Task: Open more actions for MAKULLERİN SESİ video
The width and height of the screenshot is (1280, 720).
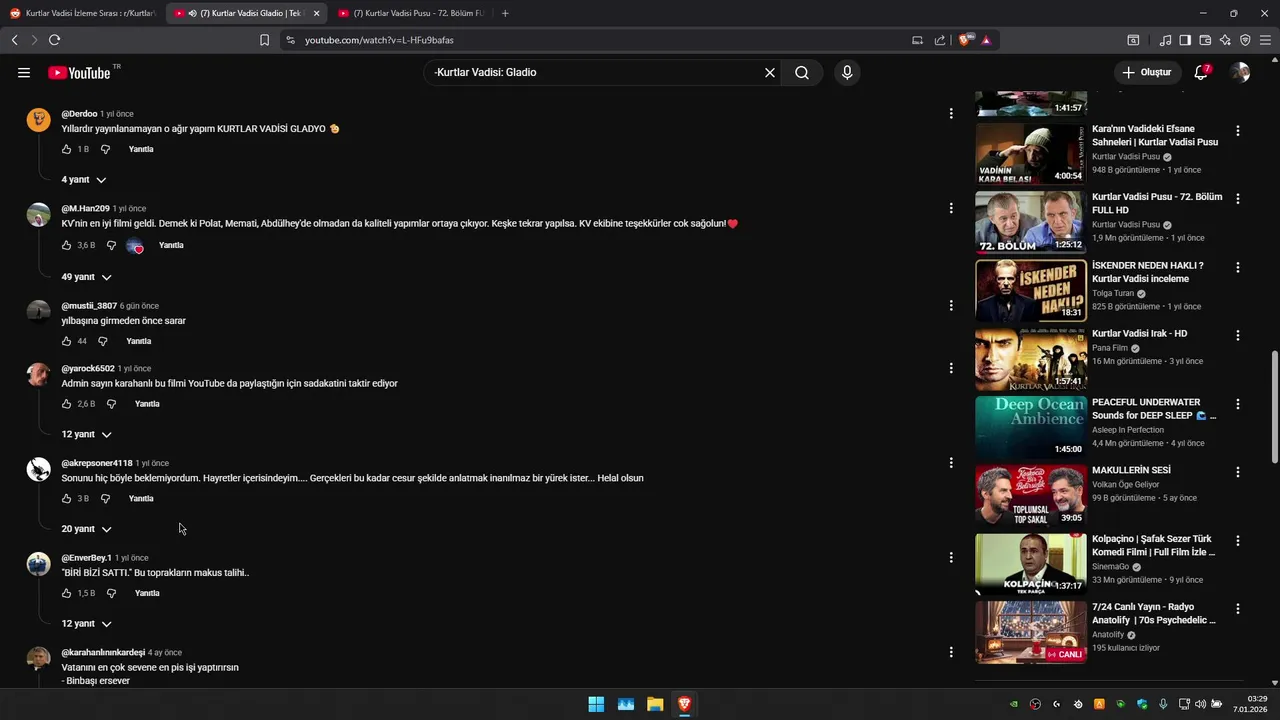Action: click(1238, 472)
